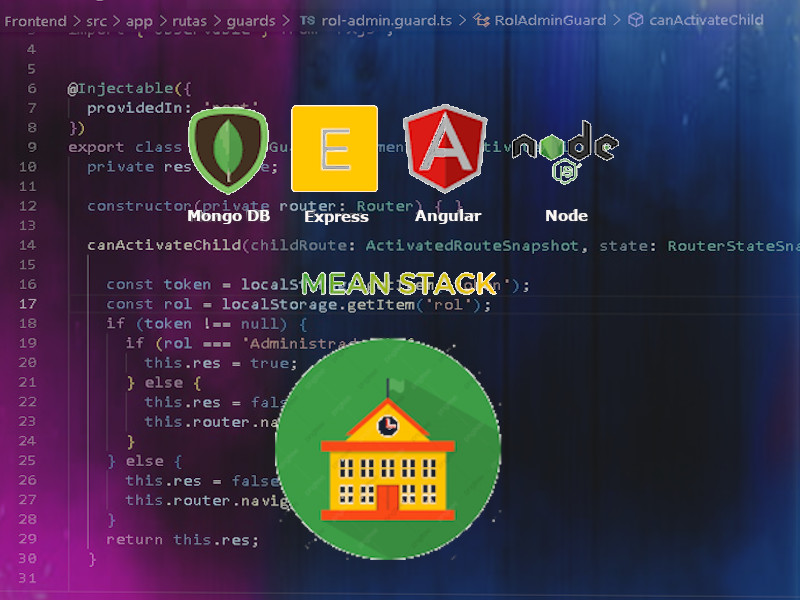Open the rutas breadcrumb folder
This screenshot has height=600, width=800.
pyautogui.click(x=189, y=21)
